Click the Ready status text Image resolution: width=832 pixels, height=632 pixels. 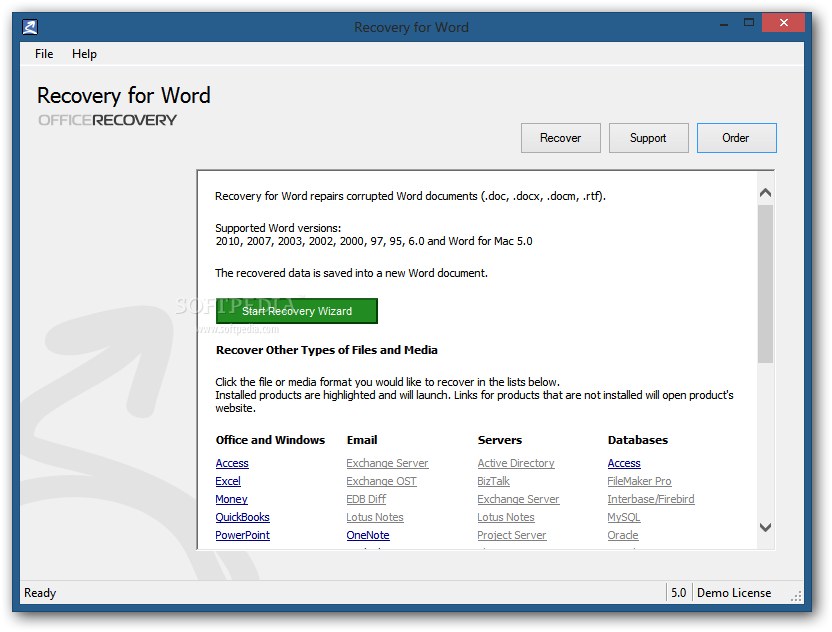point(40,593)
